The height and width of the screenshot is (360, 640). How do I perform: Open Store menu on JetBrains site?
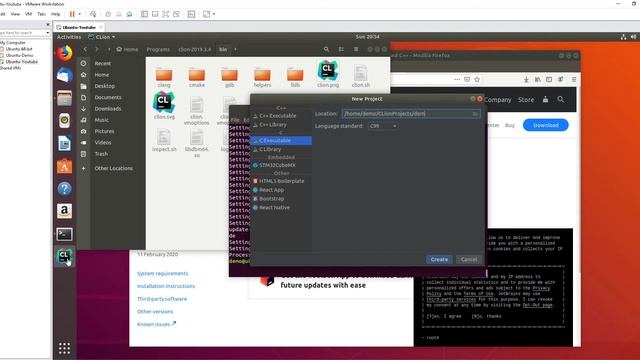pos(526,100)
